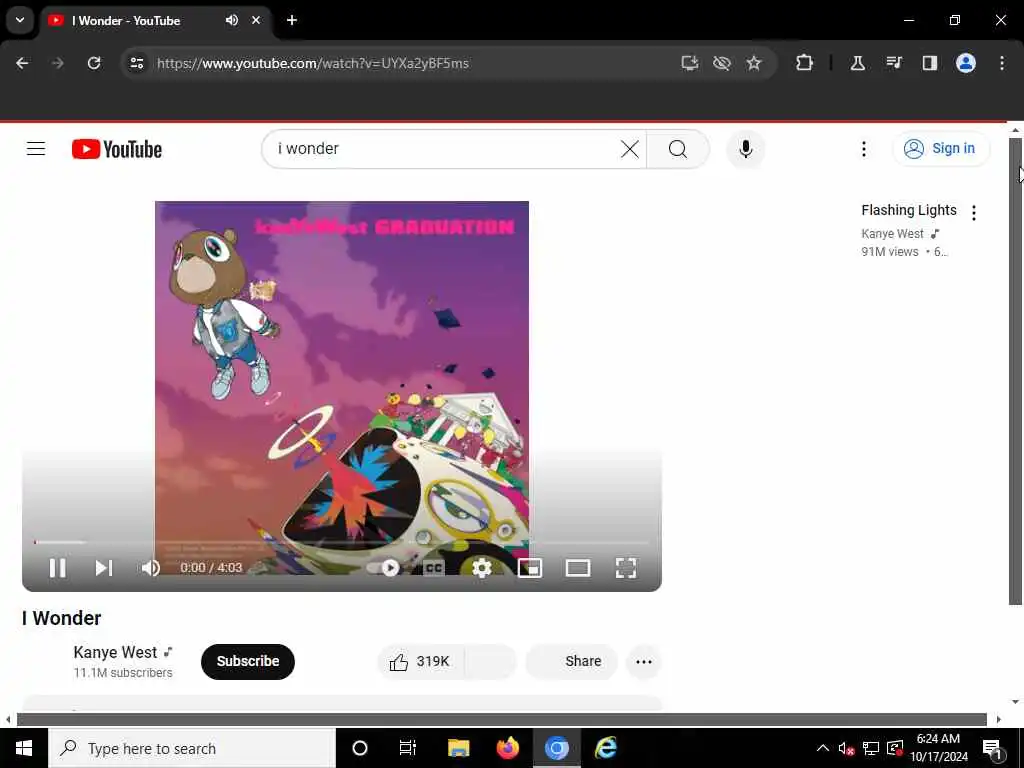Open media controls icon in toolbar
1024x768 pixels.
893,63
